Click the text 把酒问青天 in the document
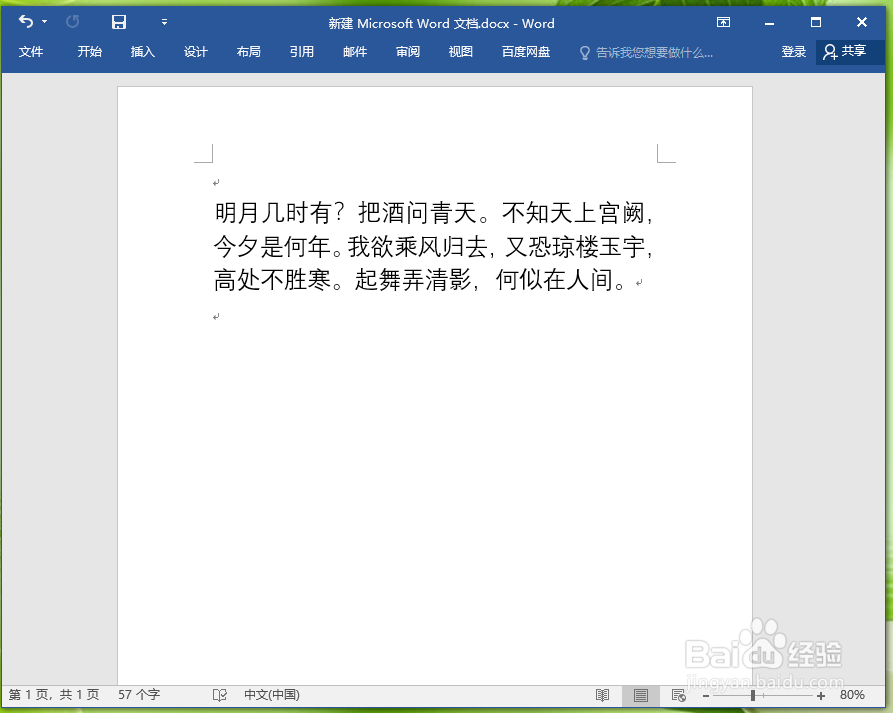This screenshot has width=893, height=713. point(417,213)
